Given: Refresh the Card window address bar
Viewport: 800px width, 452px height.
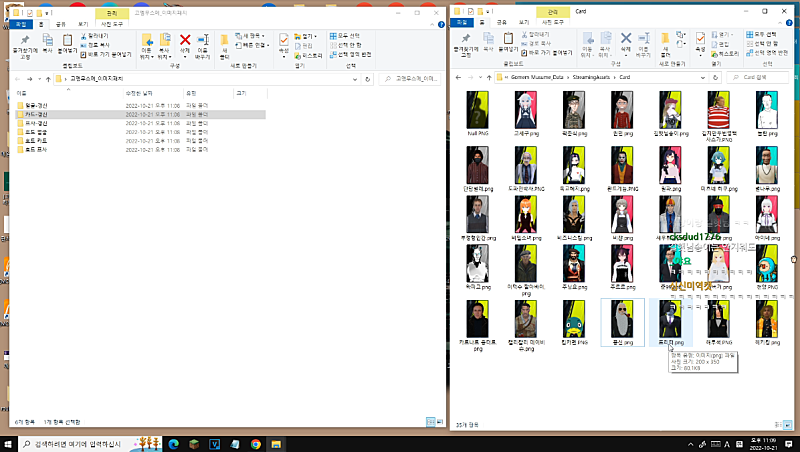Looking at the screenshot, I should pyautogui.click(x=715, y=78).
